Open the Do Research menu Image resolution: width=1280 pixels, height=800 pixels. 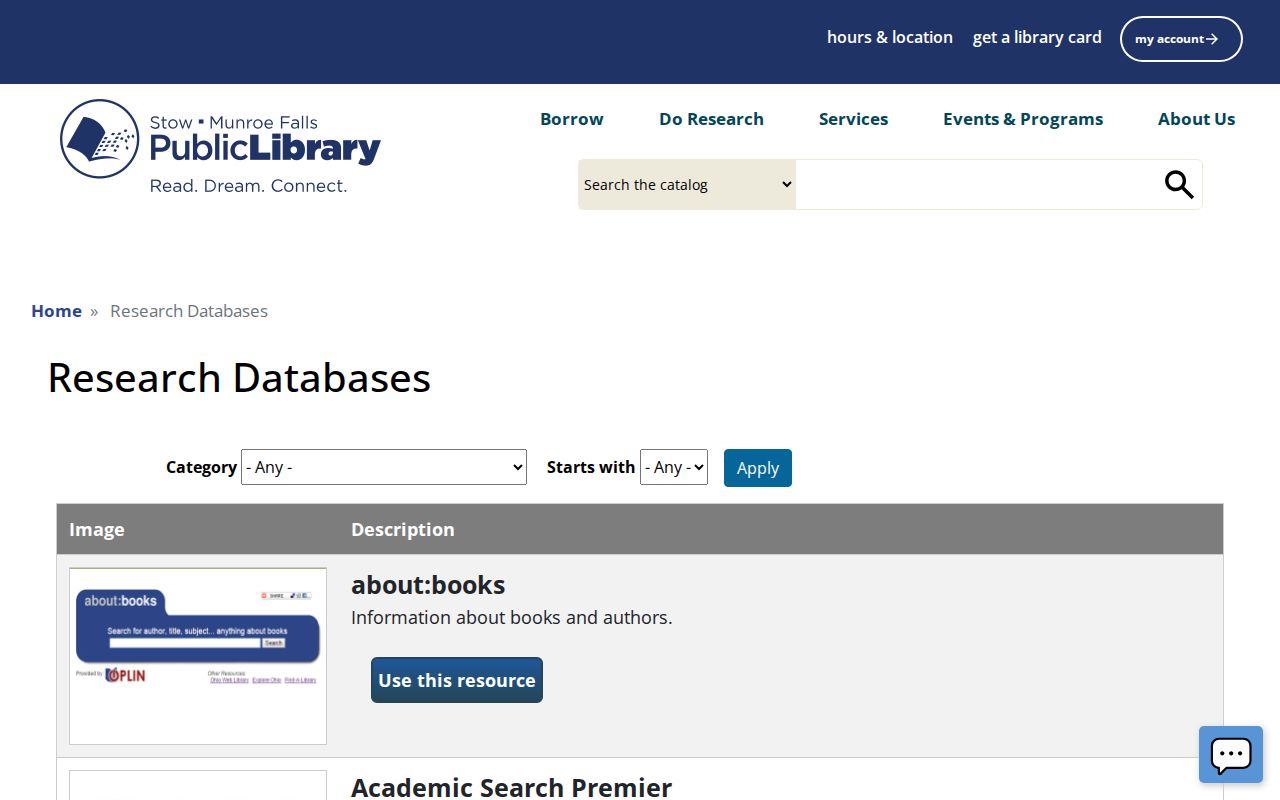tap(711, 119)
